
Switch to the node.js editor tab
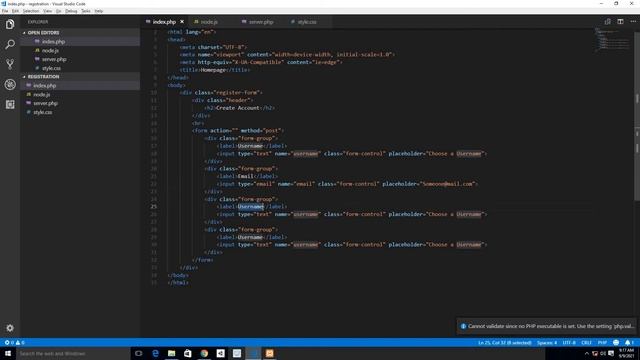(x=209, y=22)
